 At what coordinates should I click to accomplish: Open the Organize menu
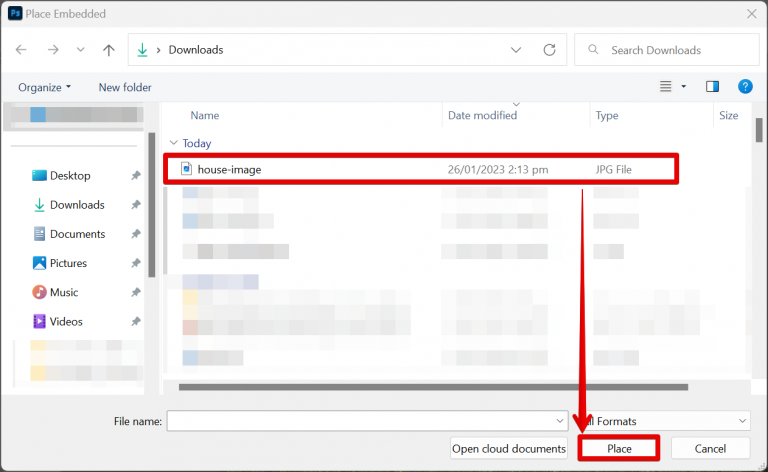pos(44,87)
